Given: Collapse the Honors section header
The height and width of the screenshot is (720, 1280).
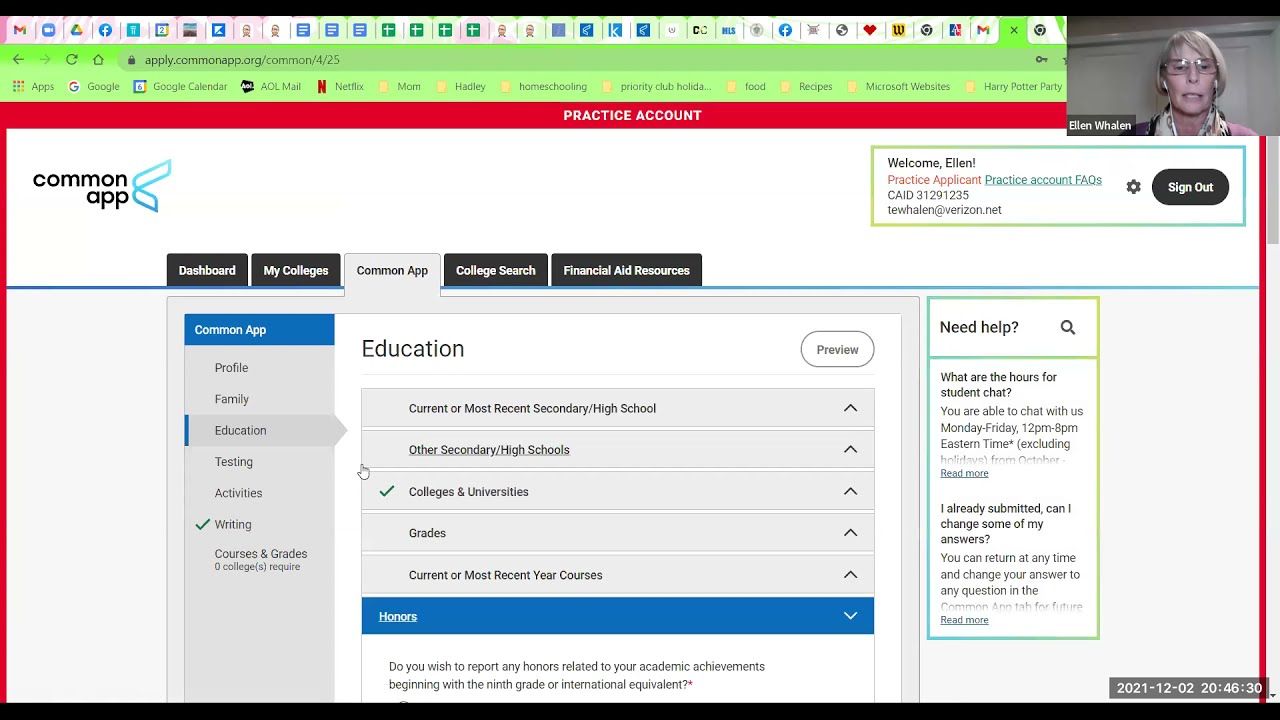Looking at the screenshot, I should (617, 616).
